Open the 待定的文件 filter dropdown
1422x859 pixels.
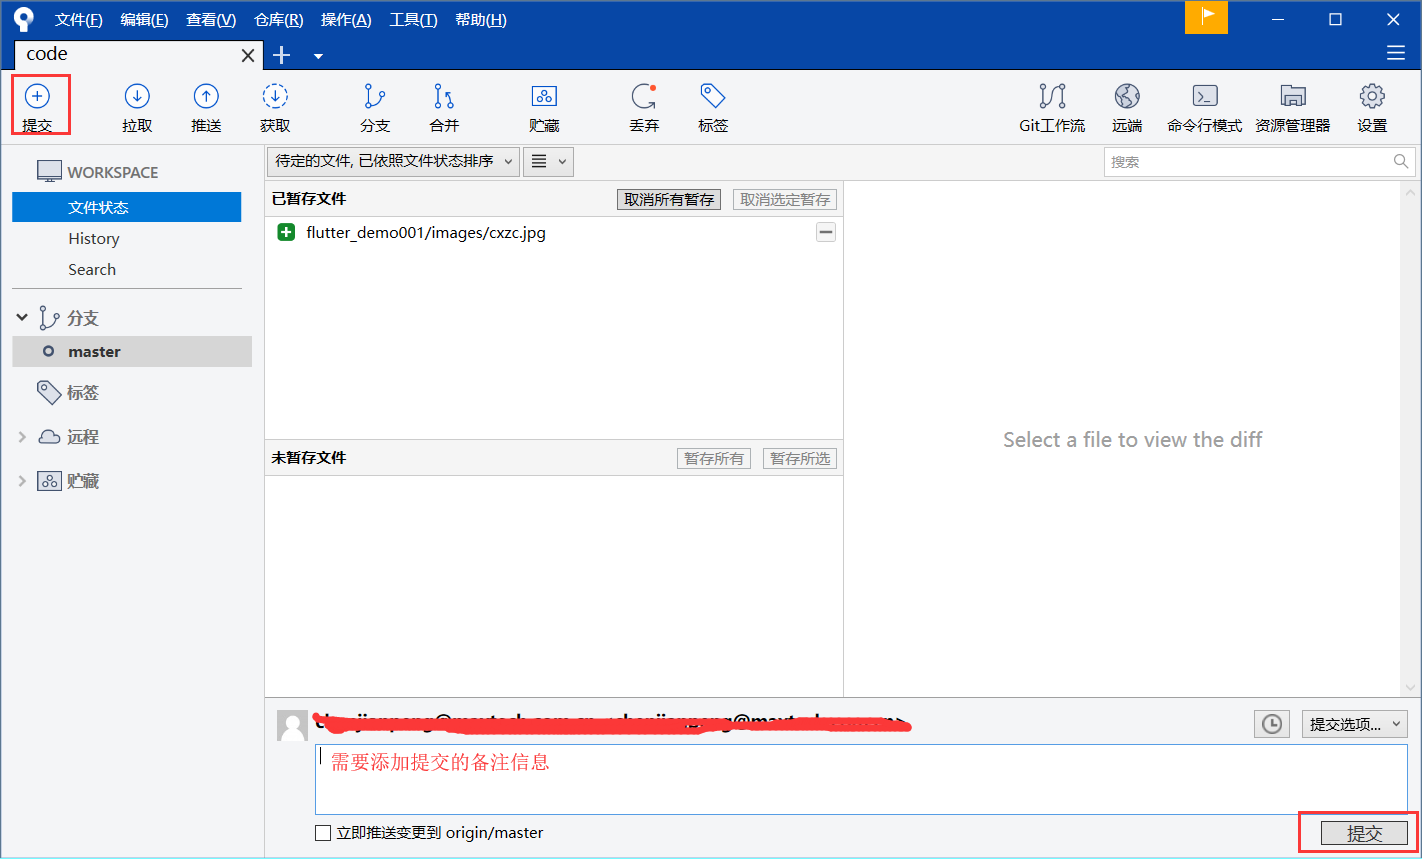tap(392, 161)
